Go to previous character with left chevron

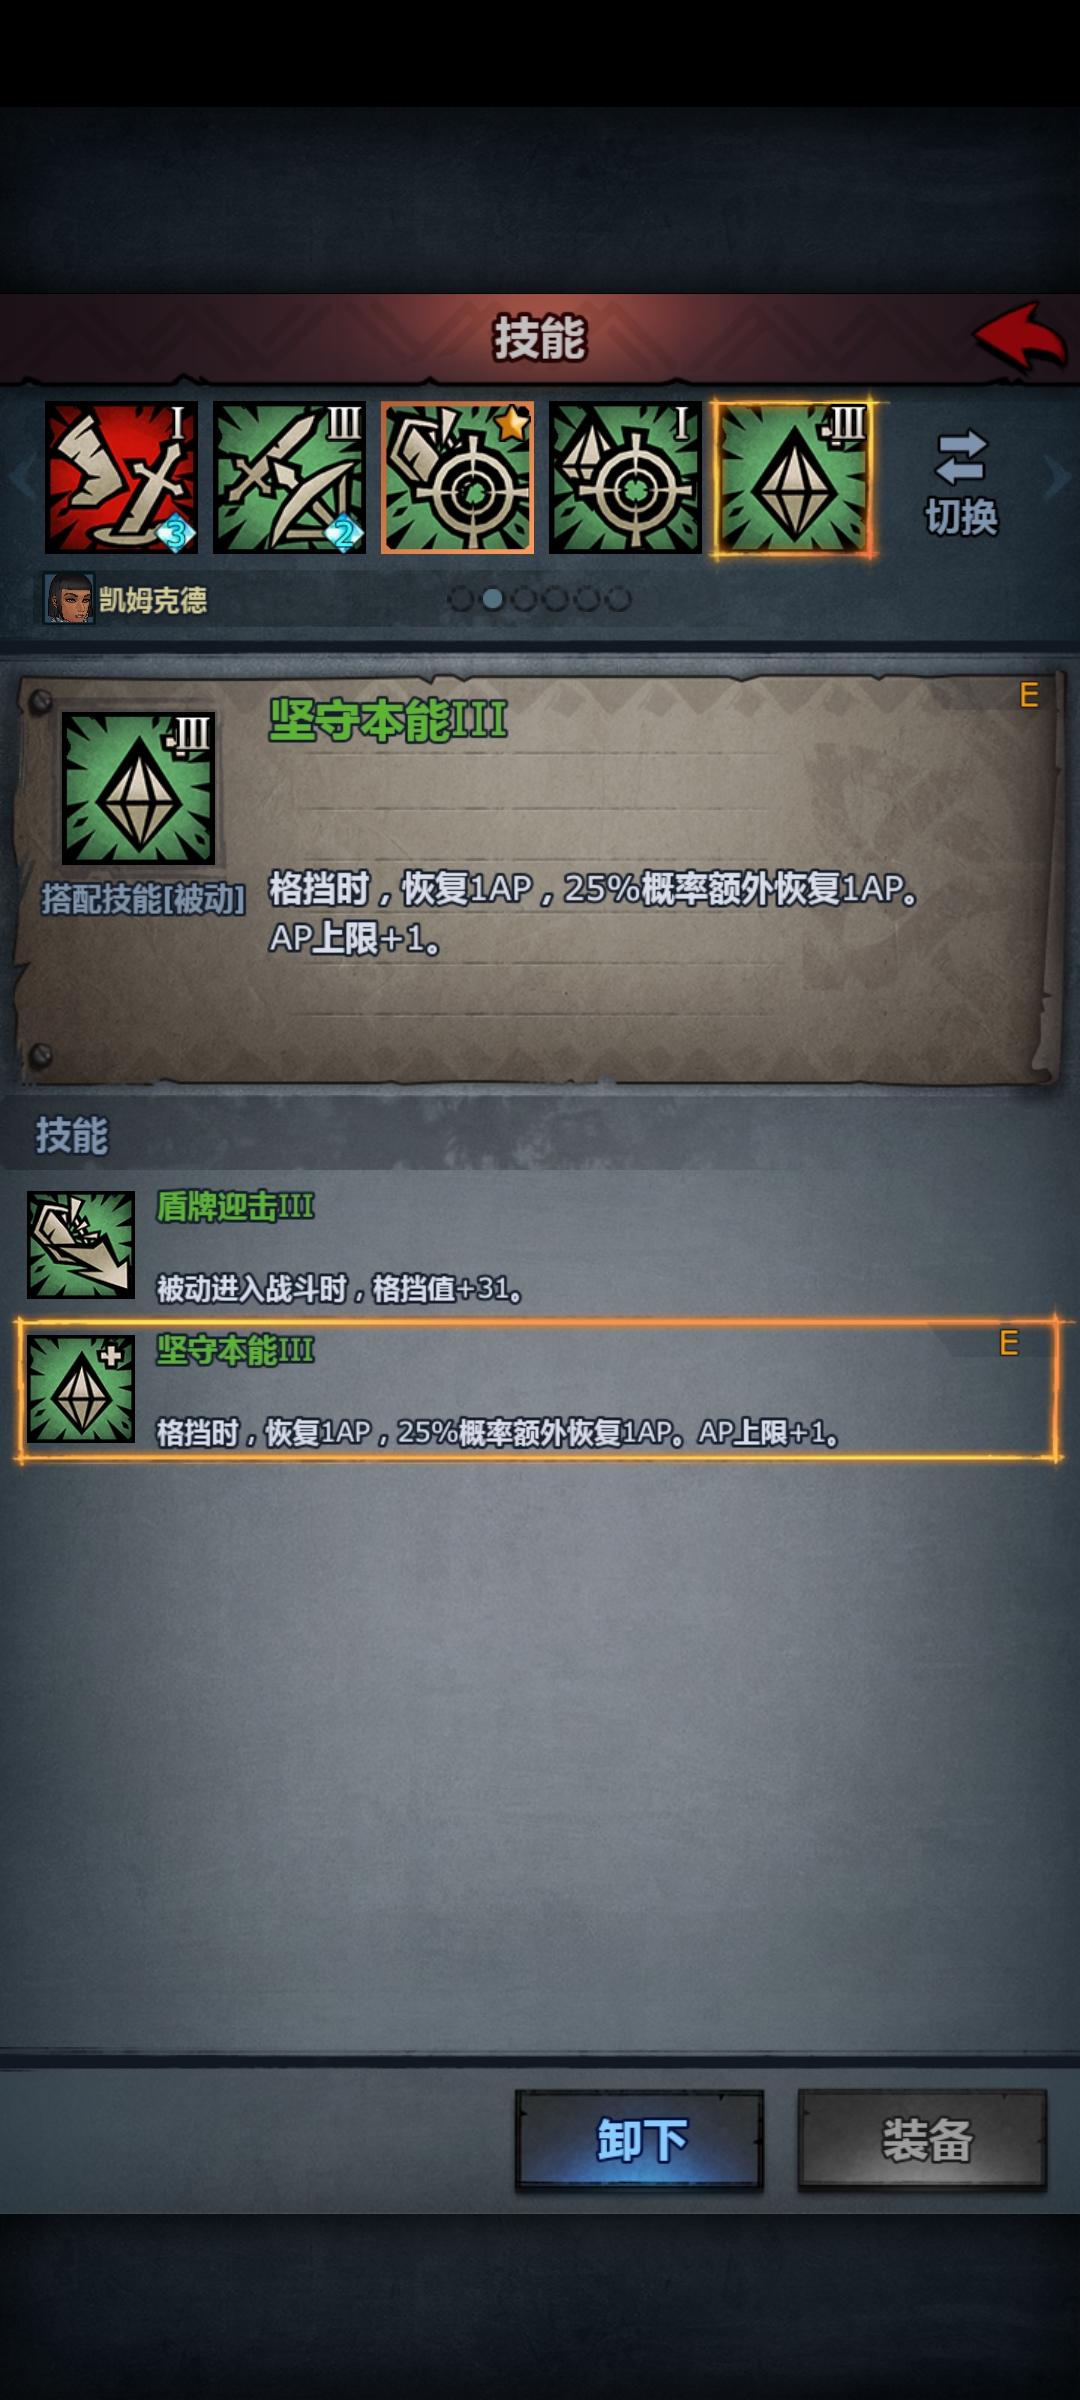coord(22,477)
